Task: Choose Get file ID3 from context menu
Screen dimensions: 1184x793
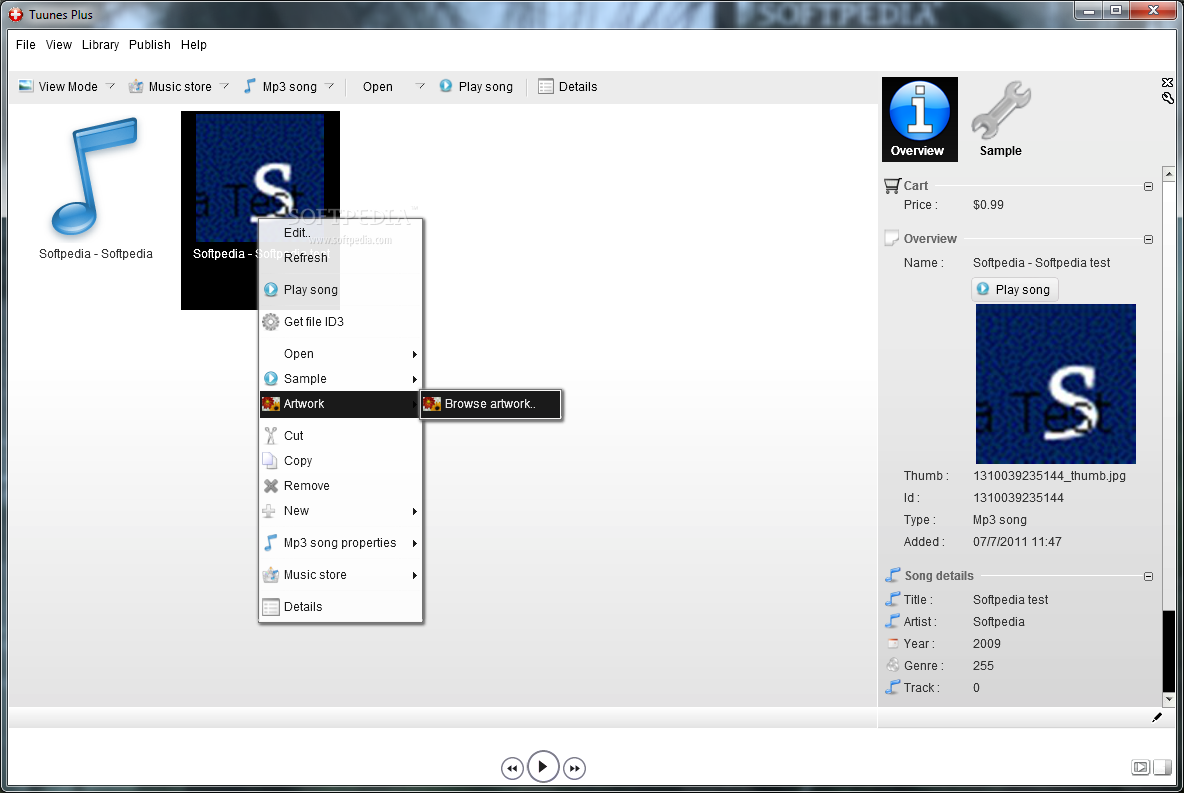Action: click(x=340, y=322)
